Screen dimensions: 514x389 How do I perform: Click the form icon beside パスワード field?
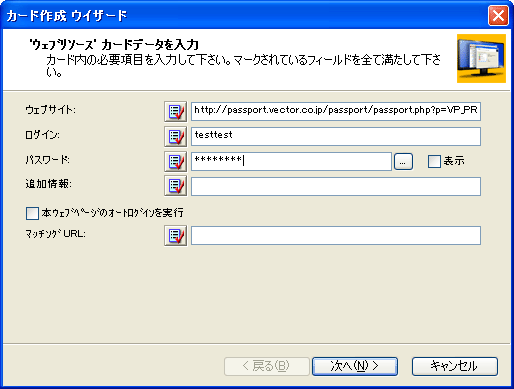click(176, 161)
